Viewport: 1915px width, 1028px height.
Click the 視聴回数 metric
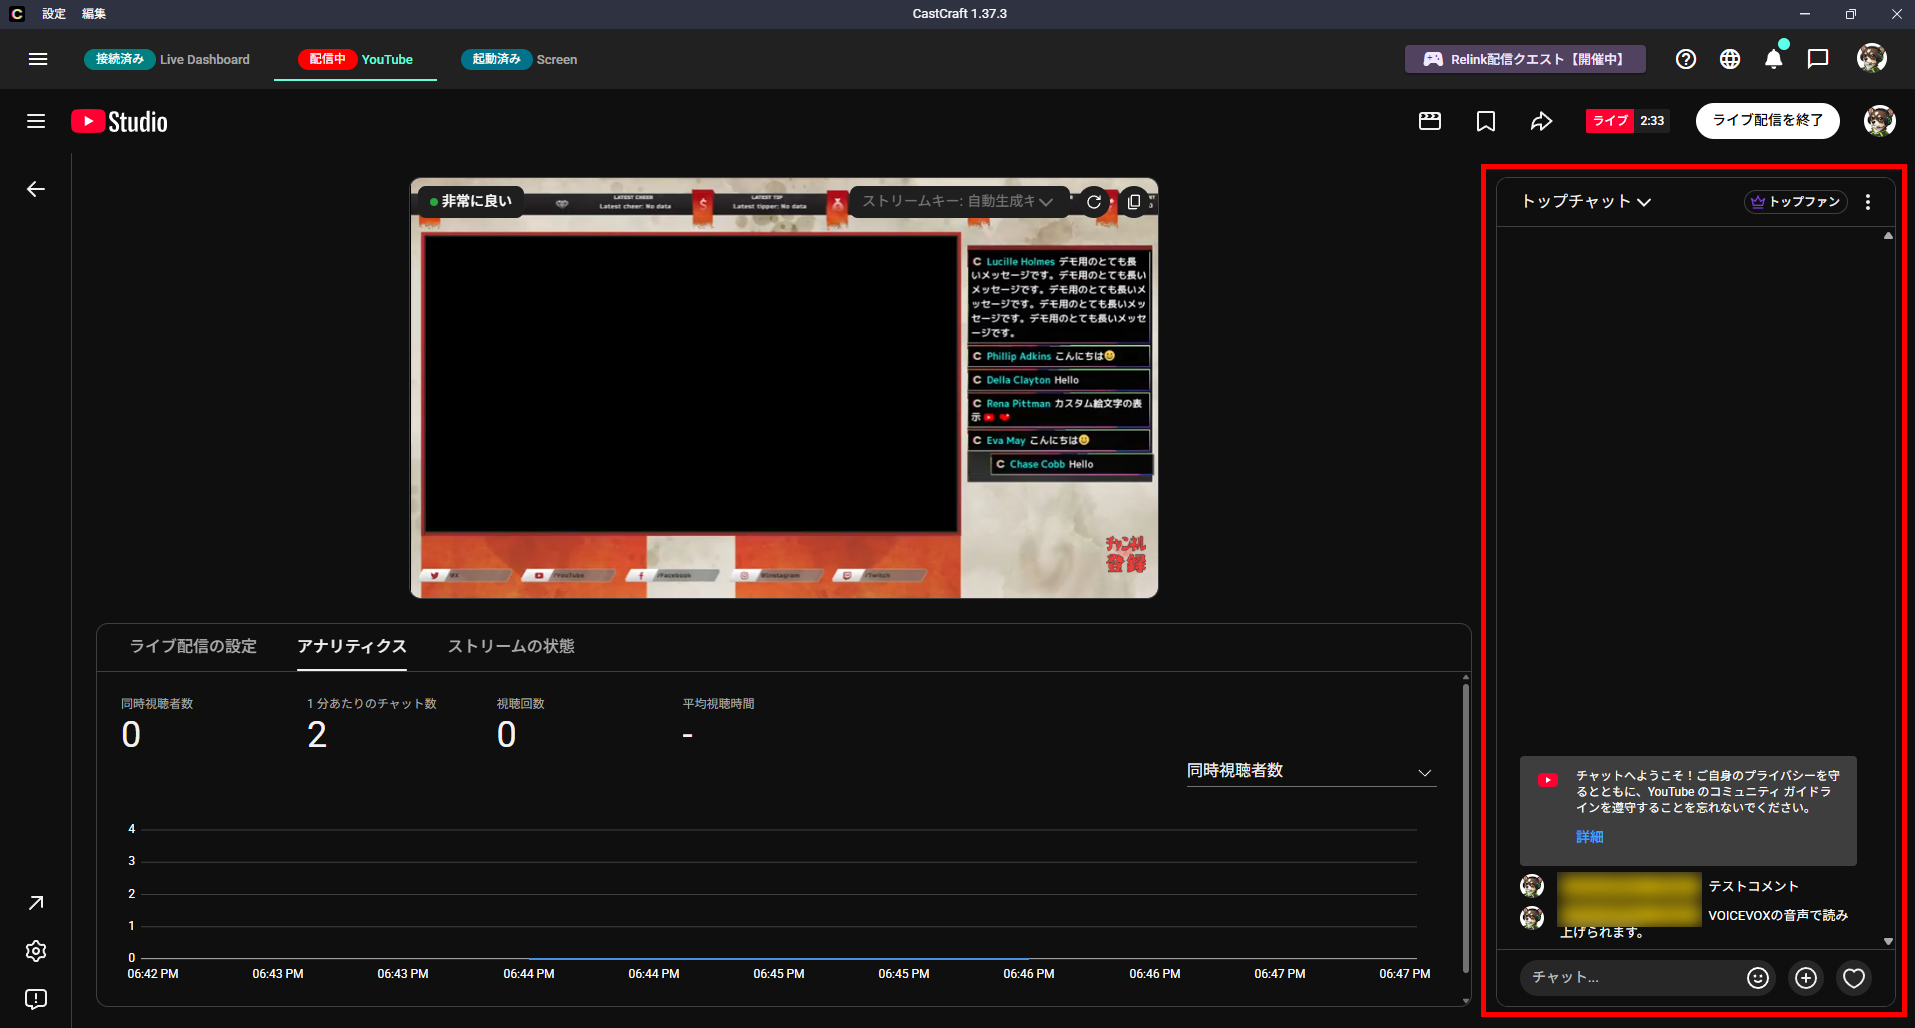pyautogui.click(x=520, y=723)
